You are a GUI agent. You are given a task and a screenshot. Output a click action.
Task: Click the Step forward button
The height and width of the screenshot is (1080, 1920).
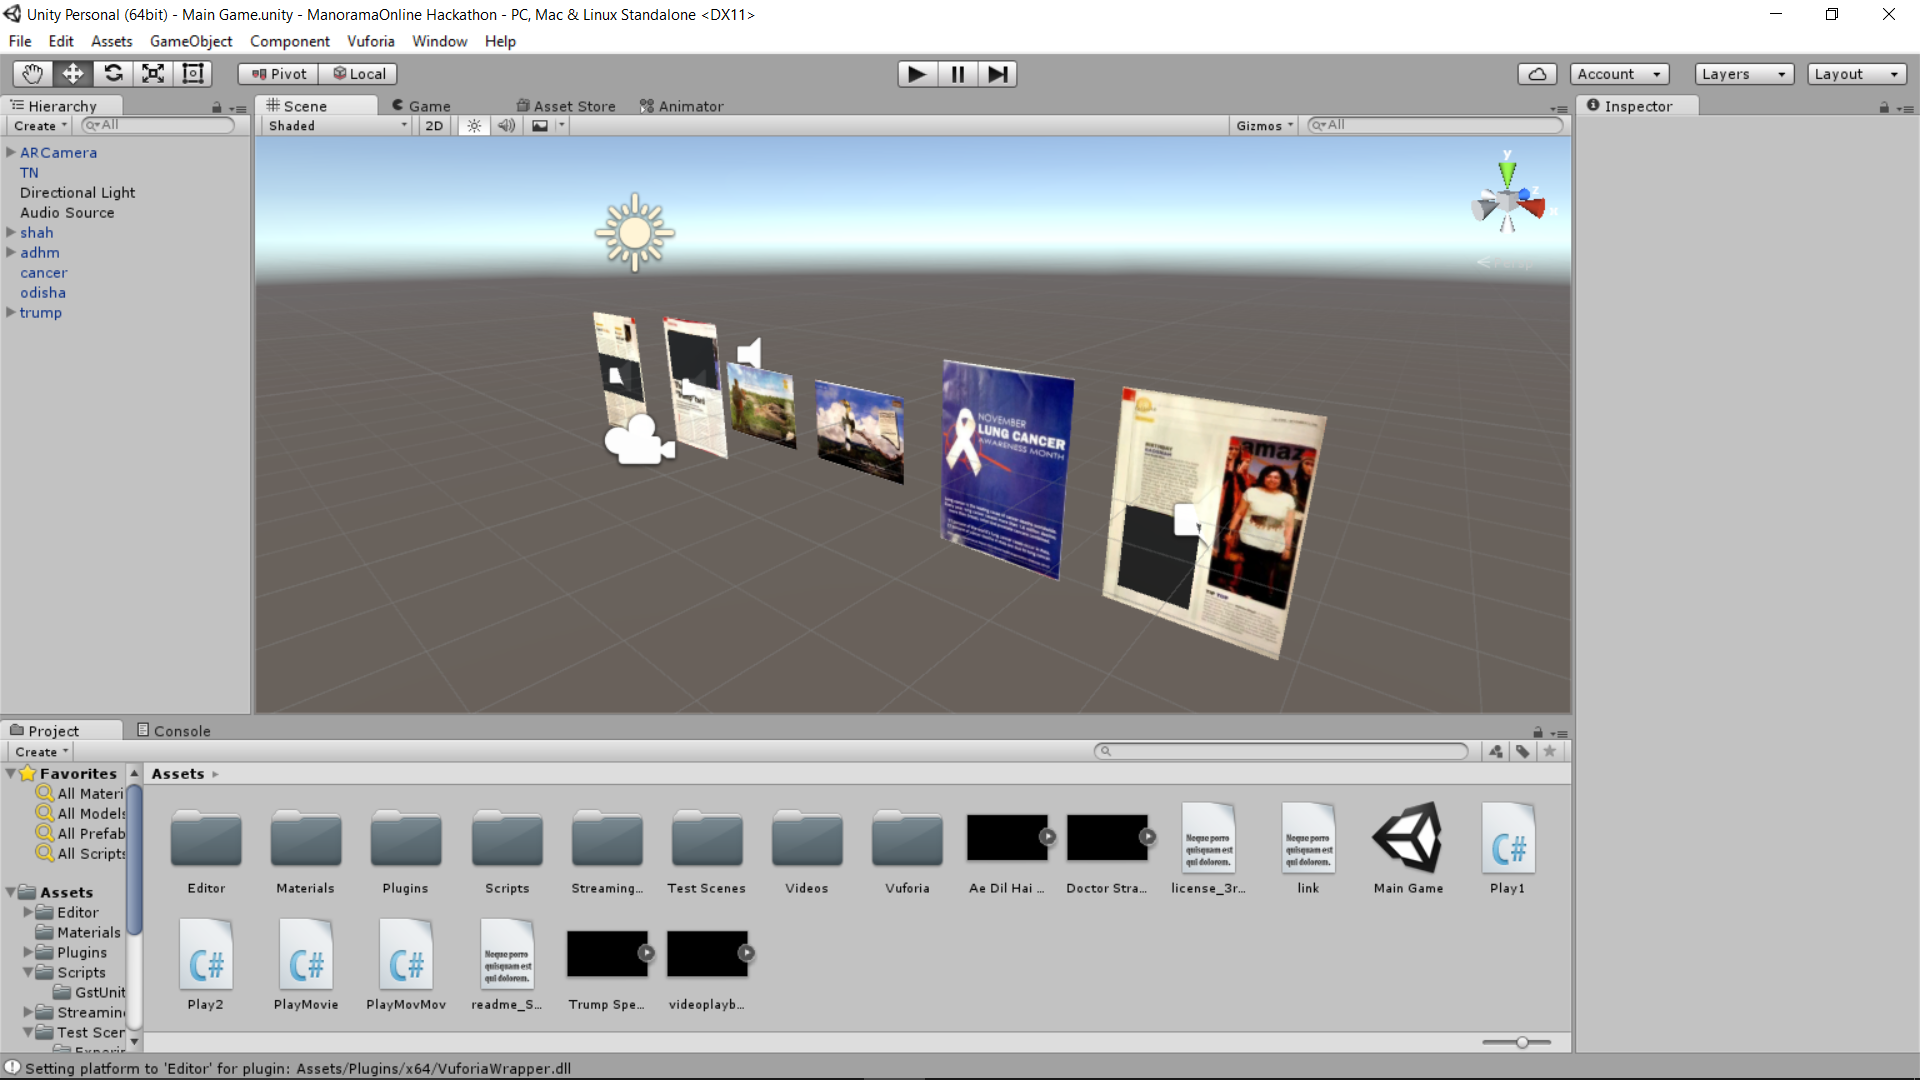pos(997,74)
